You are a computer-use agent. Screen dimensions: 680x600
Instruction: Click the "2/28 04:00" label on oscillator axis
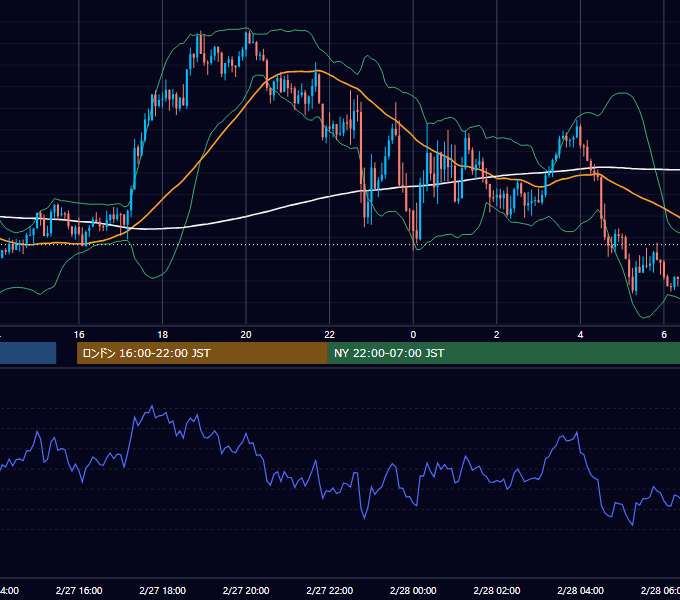point(580,590)
